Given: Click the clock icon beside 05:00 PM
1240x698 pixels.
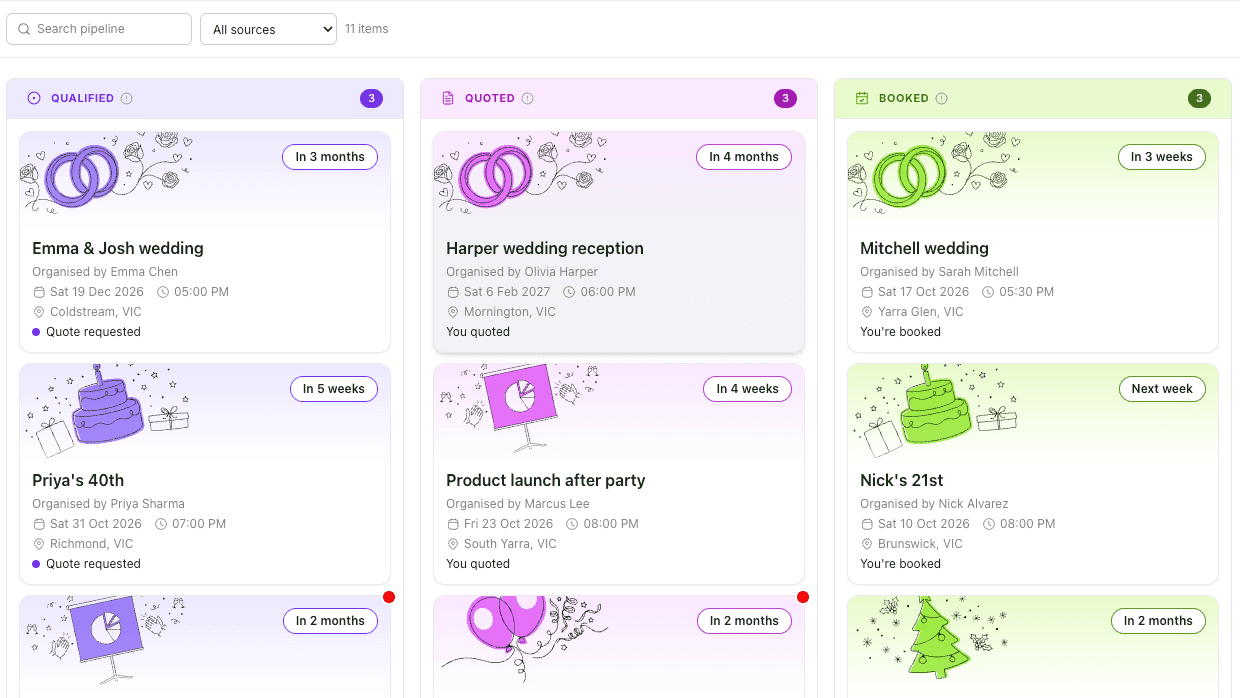Looking at the screenshot, I should click(163, 292).
